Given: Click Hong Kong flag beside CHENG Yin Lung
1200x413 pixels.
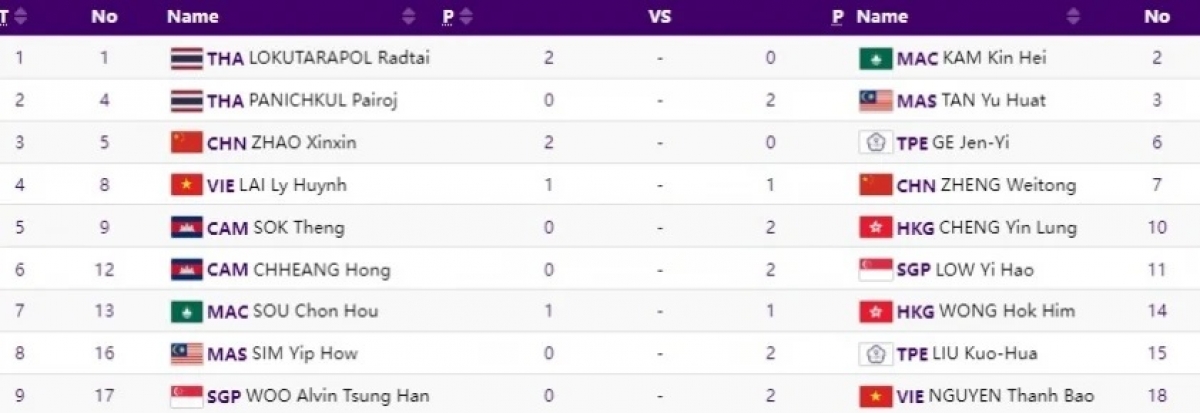Looking at the screenshot, I should pos(876,227).
